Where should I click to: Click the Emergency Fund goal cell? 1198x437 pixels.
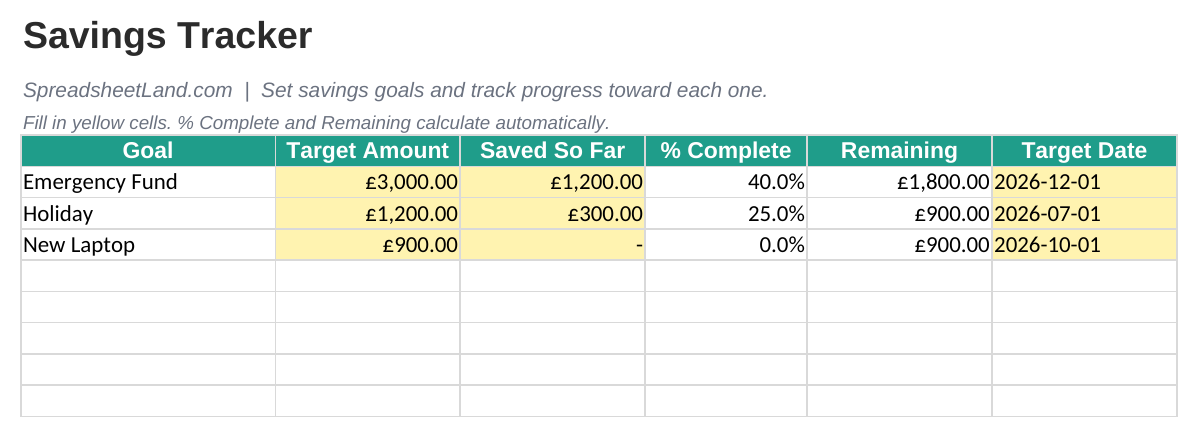pos(148,182)
